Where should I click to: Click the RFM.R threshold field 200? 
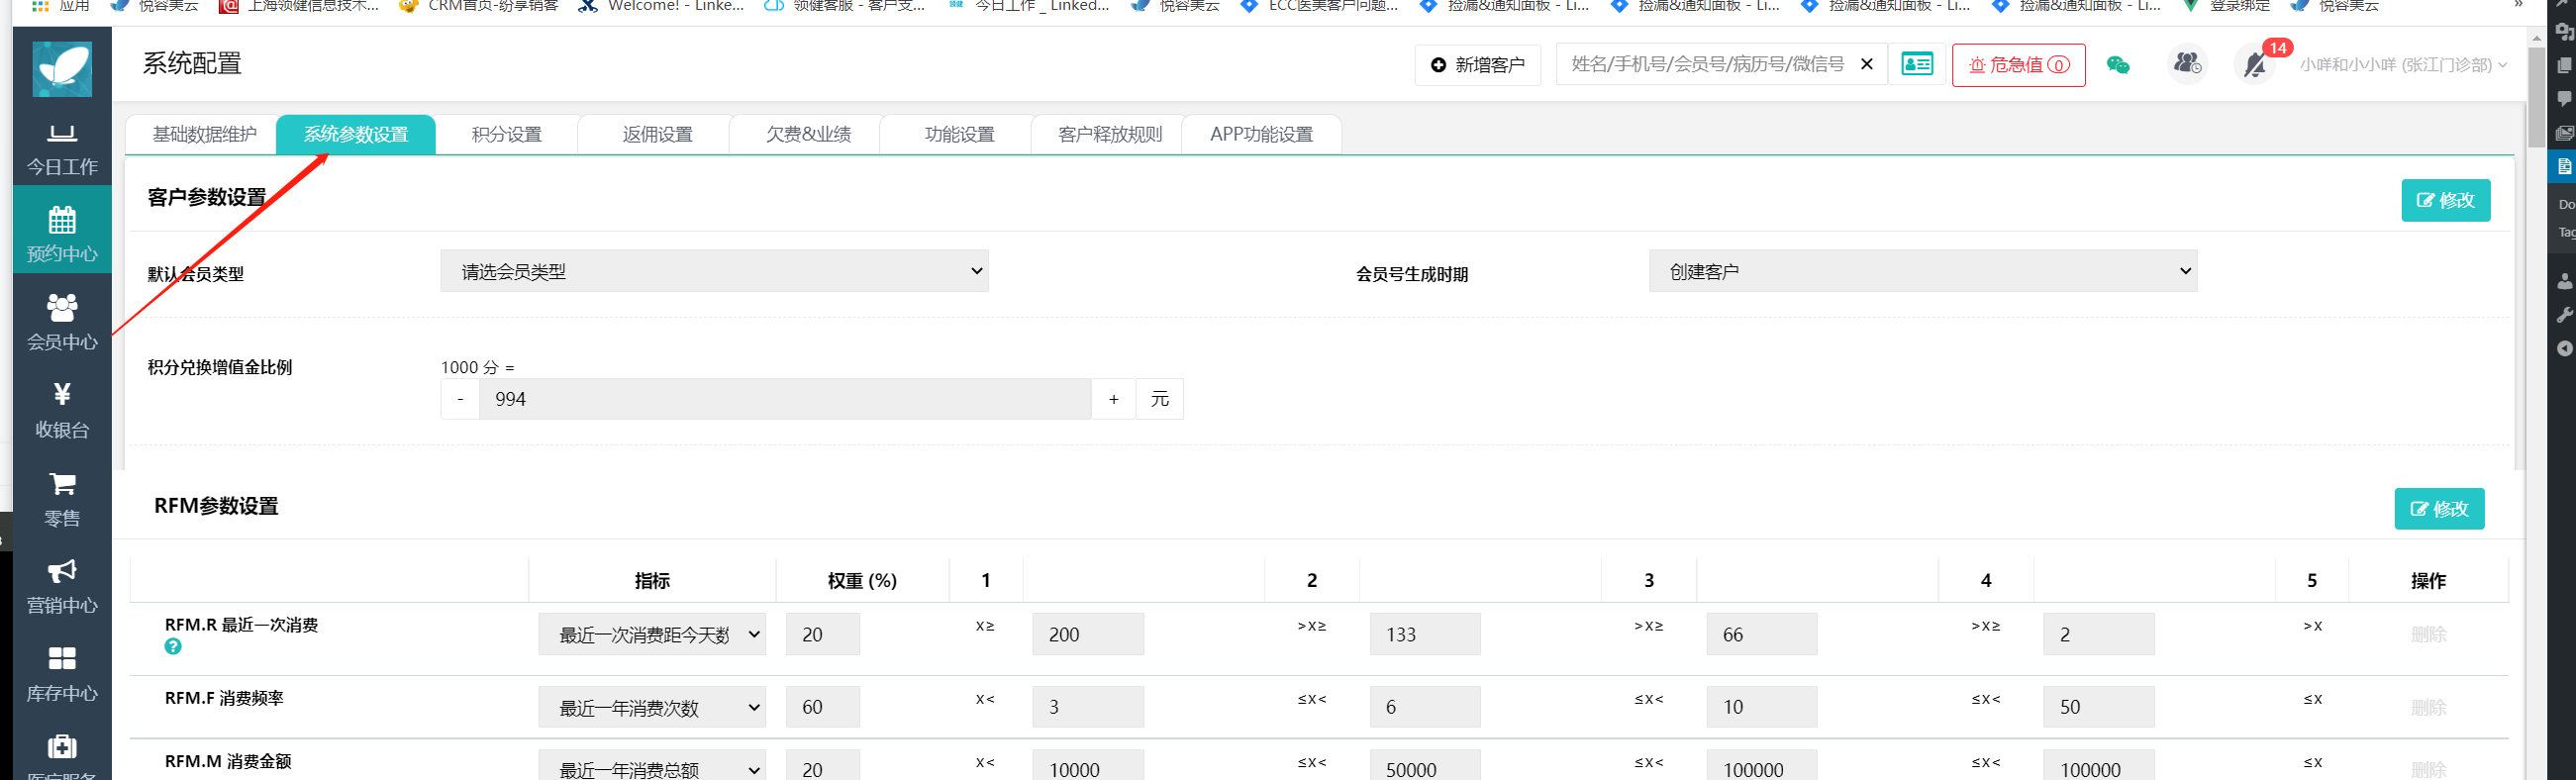point(1088,634)
